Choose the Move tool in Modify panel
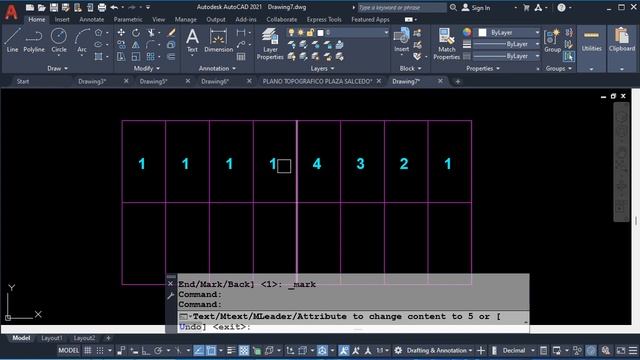This screenshot has height=360, width=640. tap(121, 33)
